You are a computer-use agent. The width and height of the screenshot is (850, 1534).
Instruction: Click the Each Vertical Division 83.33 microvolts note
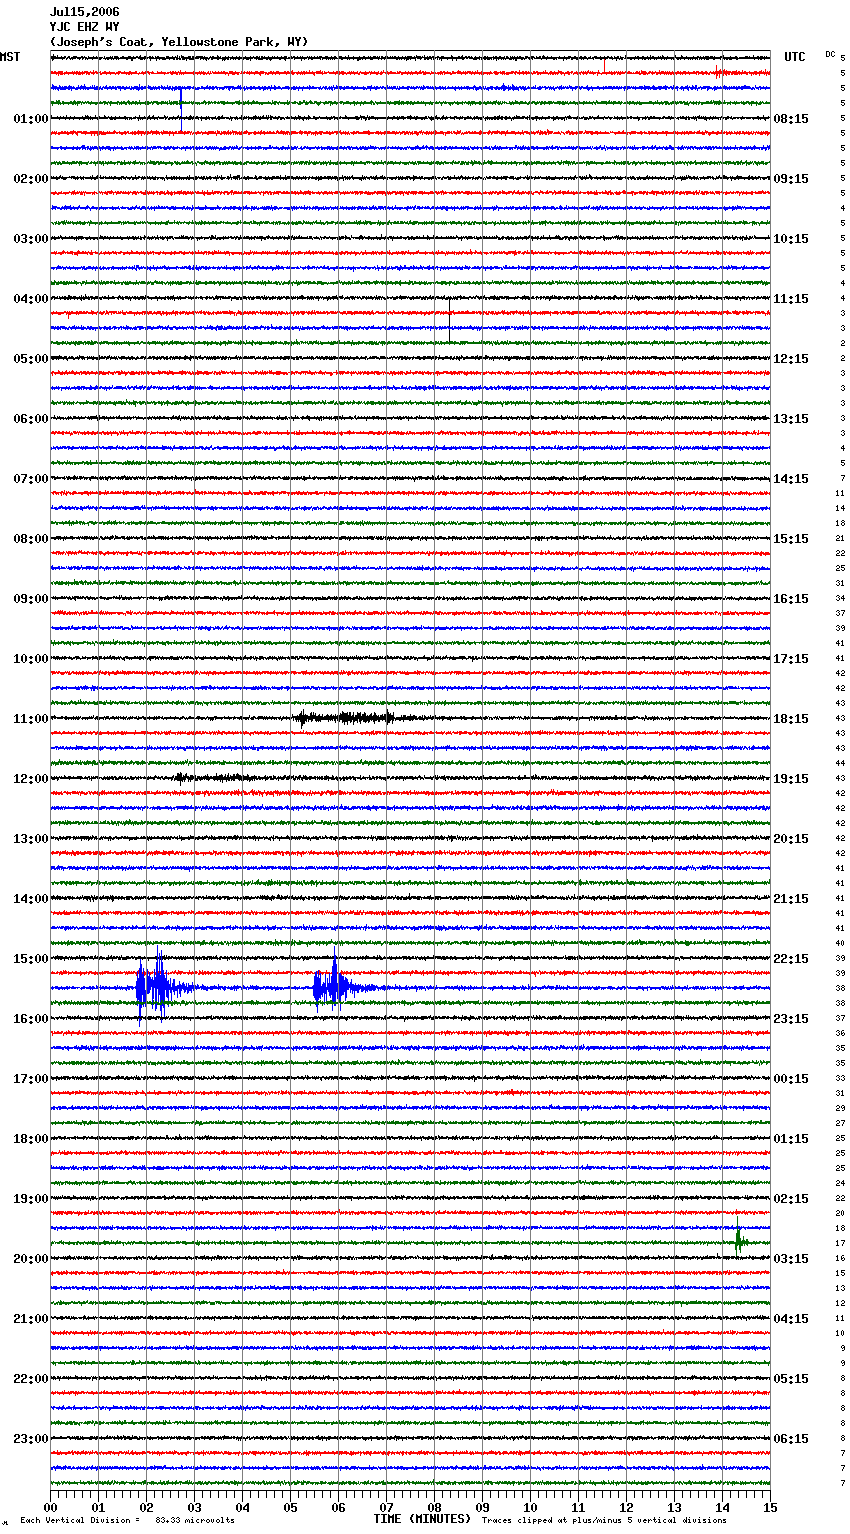pyautogui.click(x=127, y=1520)
